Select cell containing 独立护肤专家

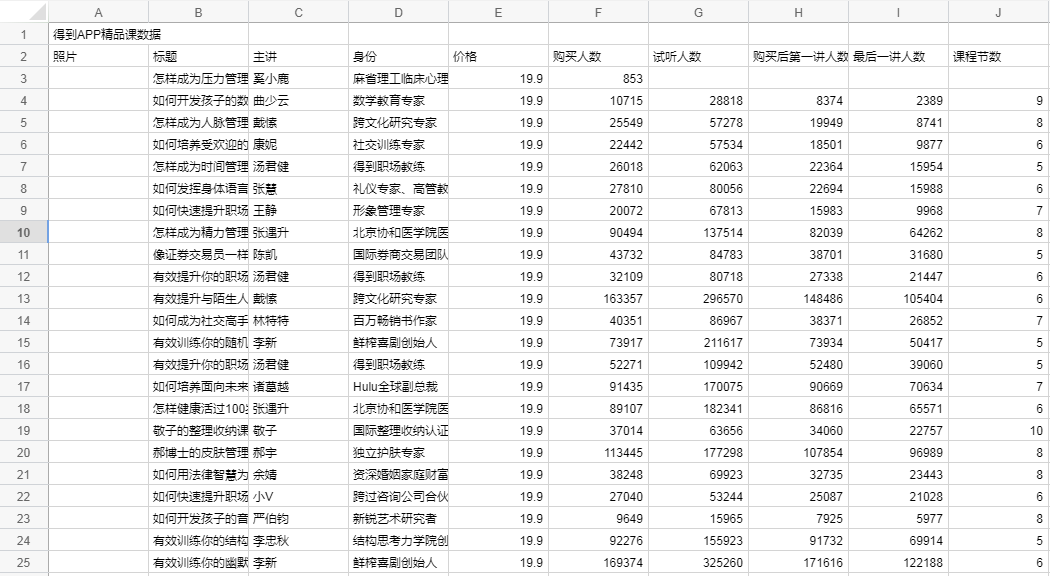click(x=398, y=453)
